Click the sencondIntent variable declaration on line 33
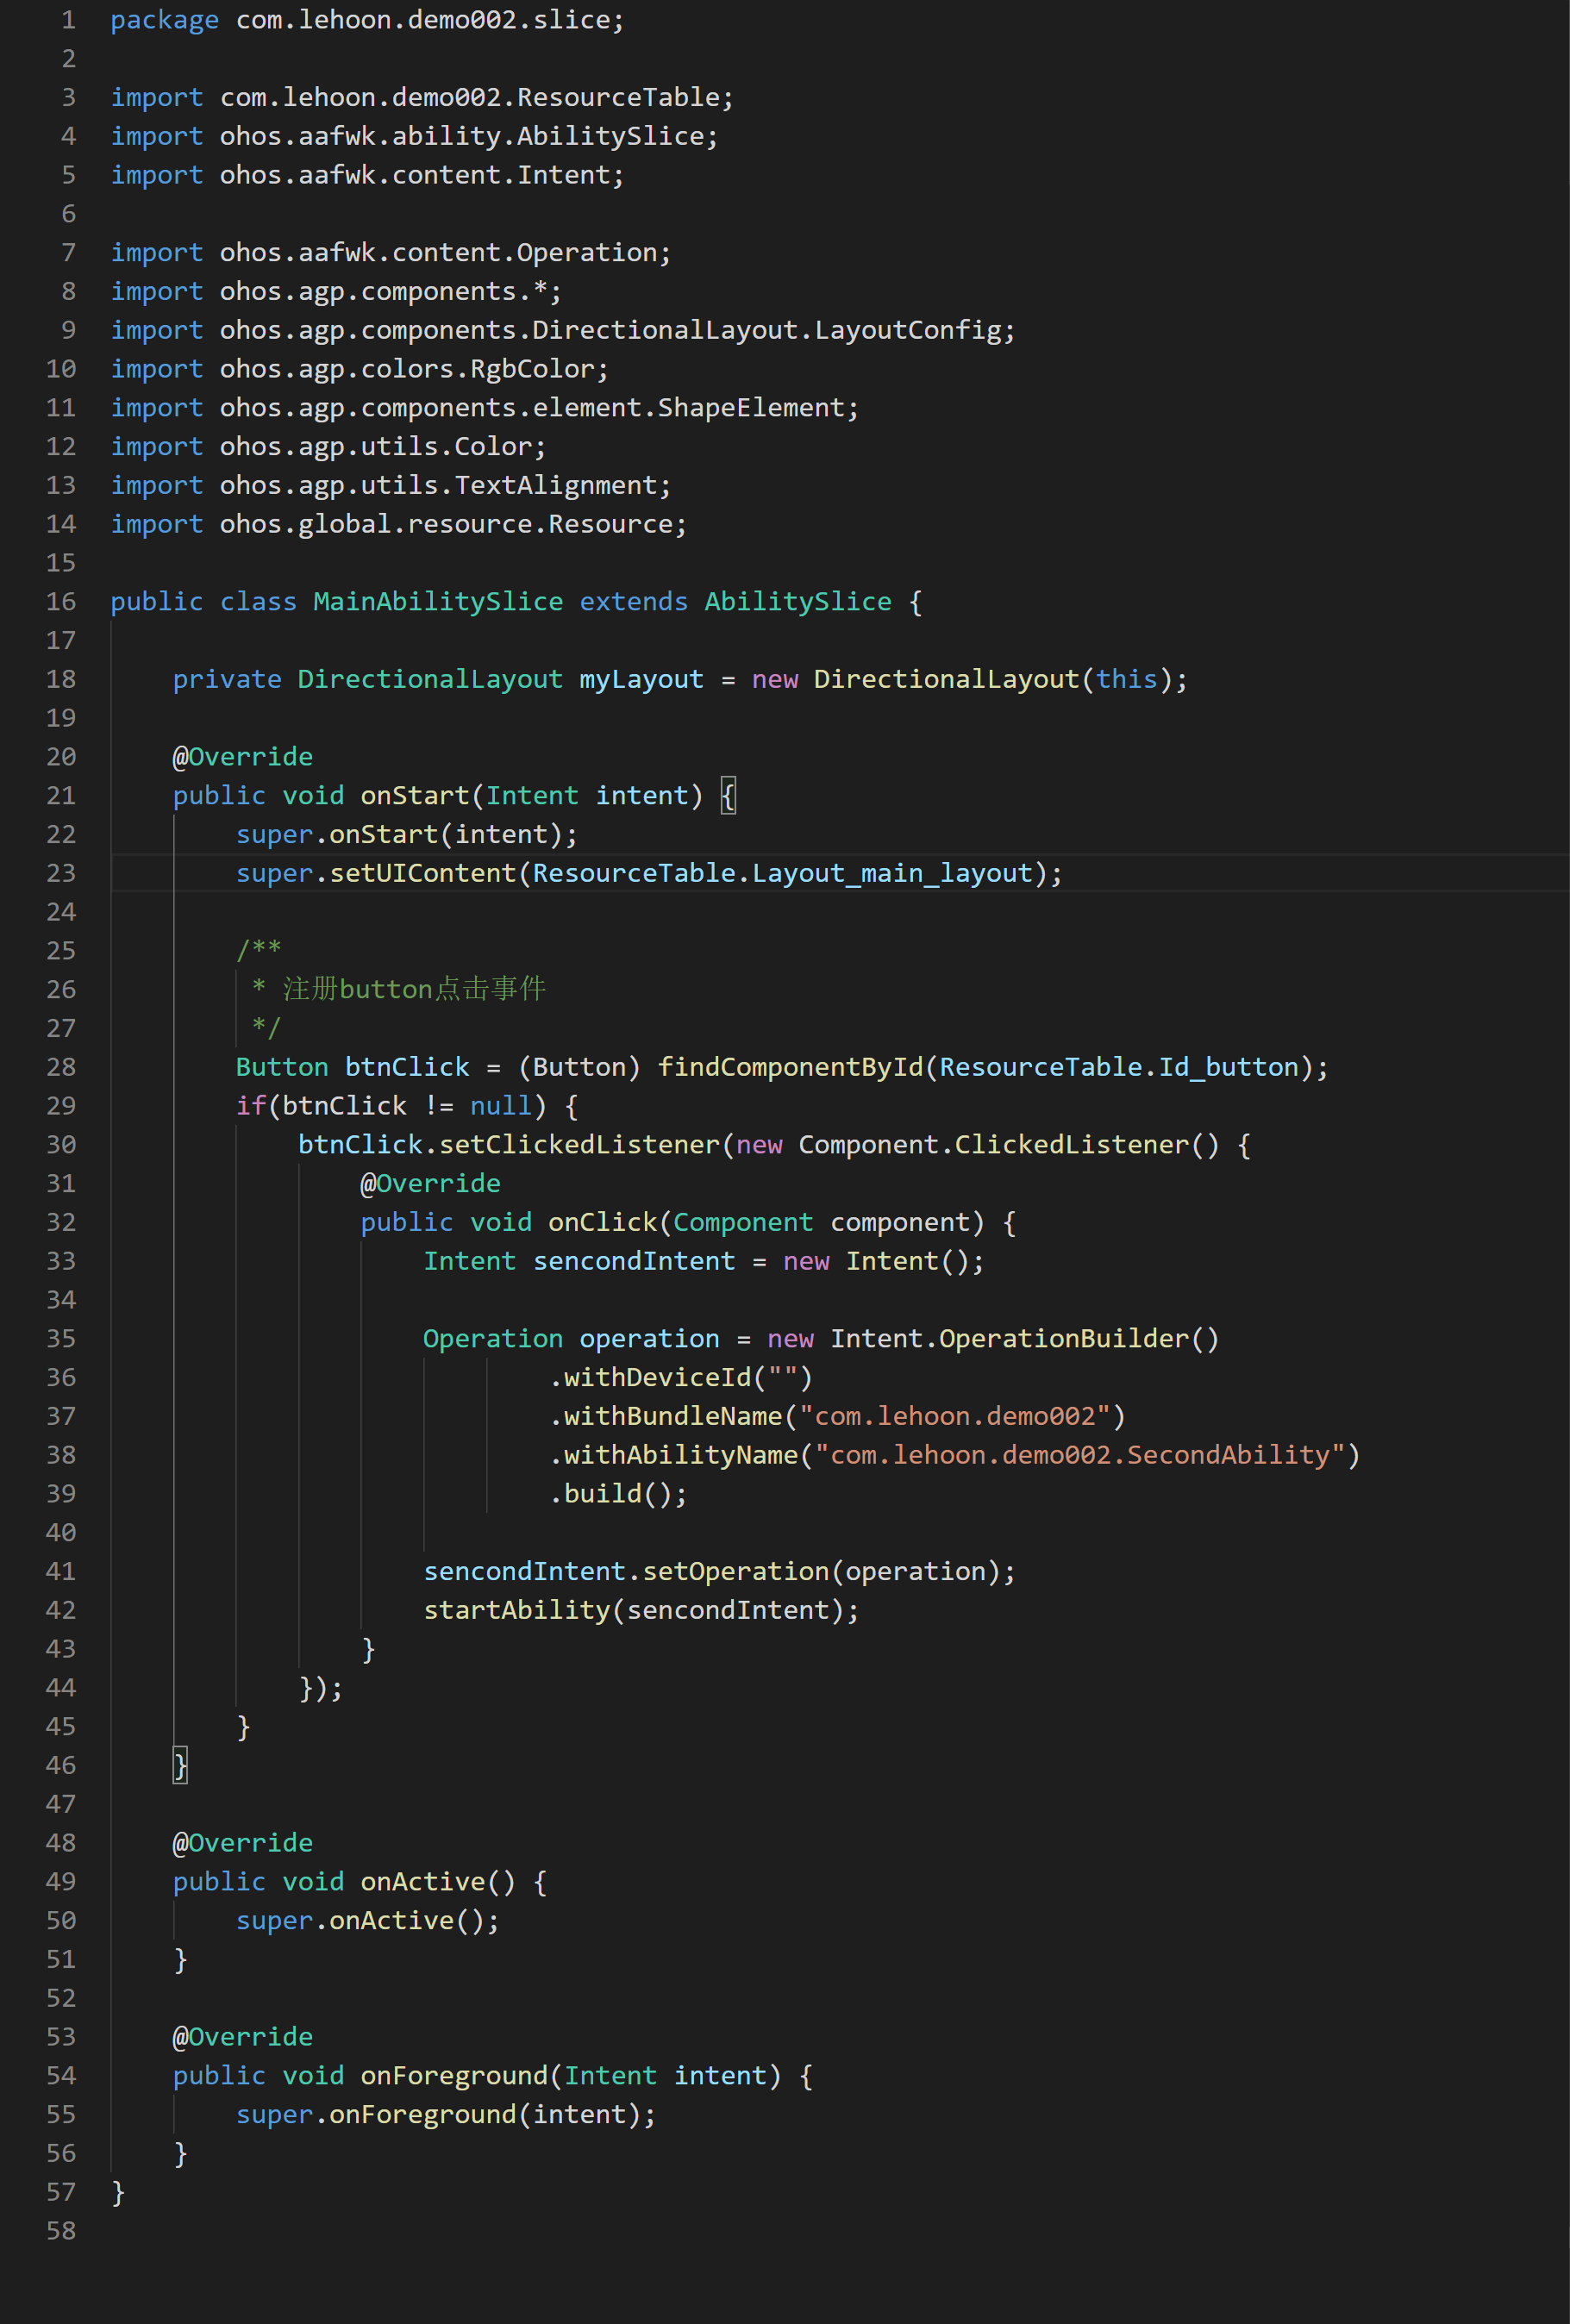 pos(634,1262)
